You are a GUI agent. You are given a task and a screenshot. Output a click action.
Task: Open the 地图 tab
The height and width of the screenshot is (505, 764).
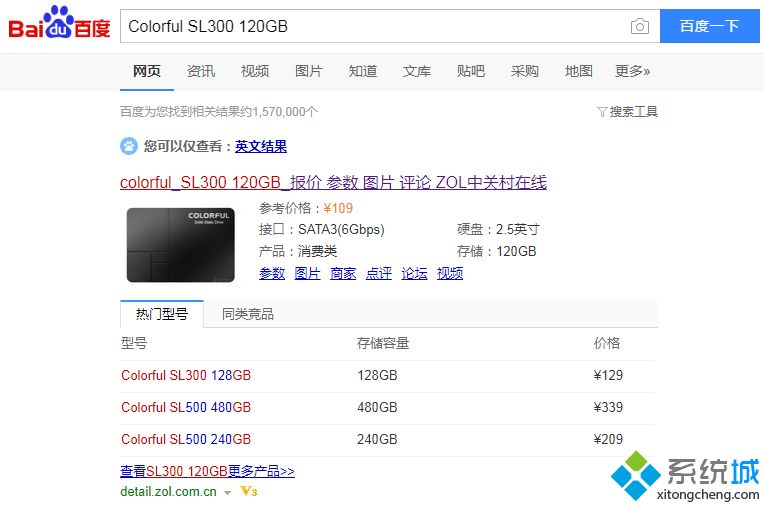579,71
